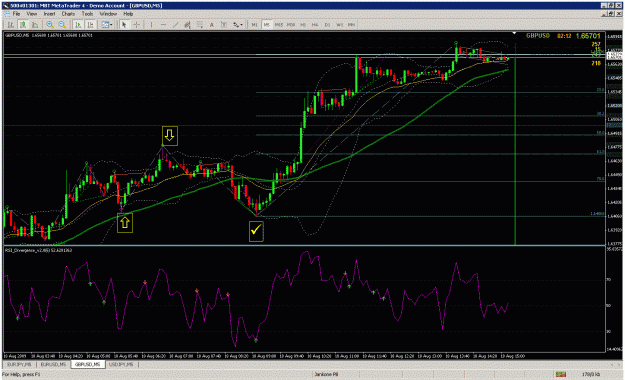Select the equidistant channel tool
625x380 pixels.
click(x=187, y=25)
